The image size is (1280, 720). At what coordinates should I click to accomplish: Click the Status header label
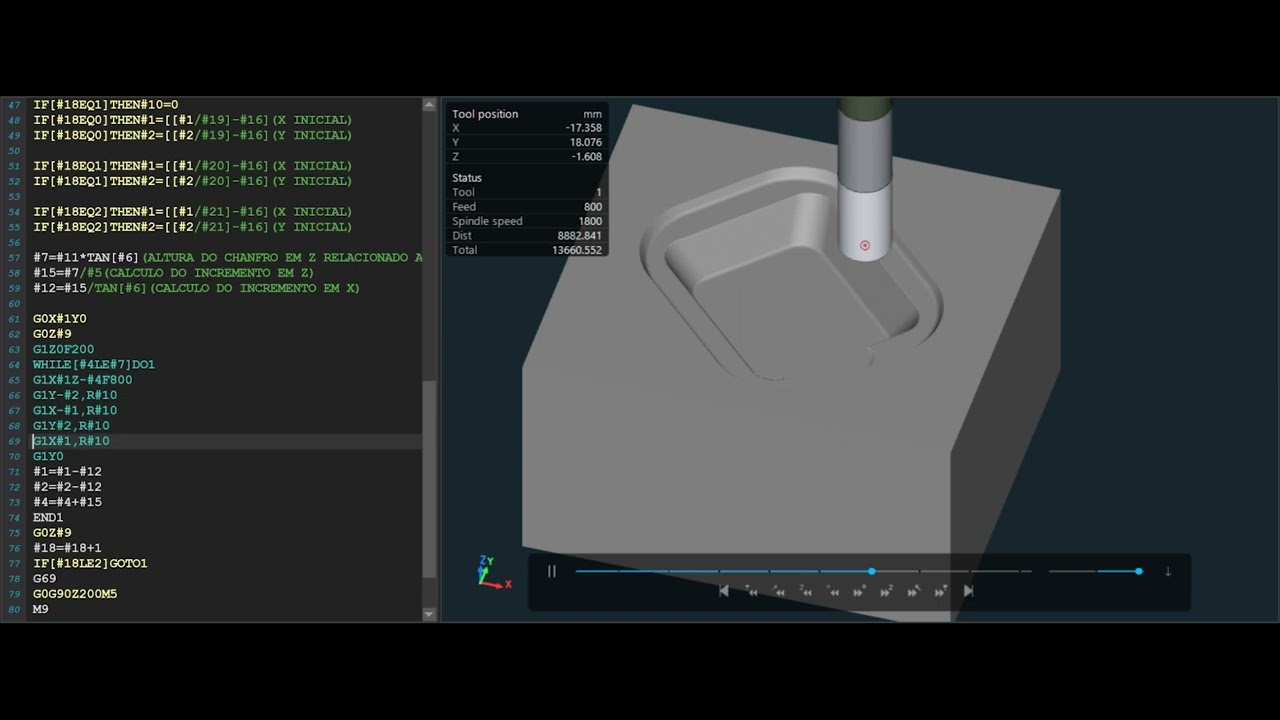pos(467,178)
